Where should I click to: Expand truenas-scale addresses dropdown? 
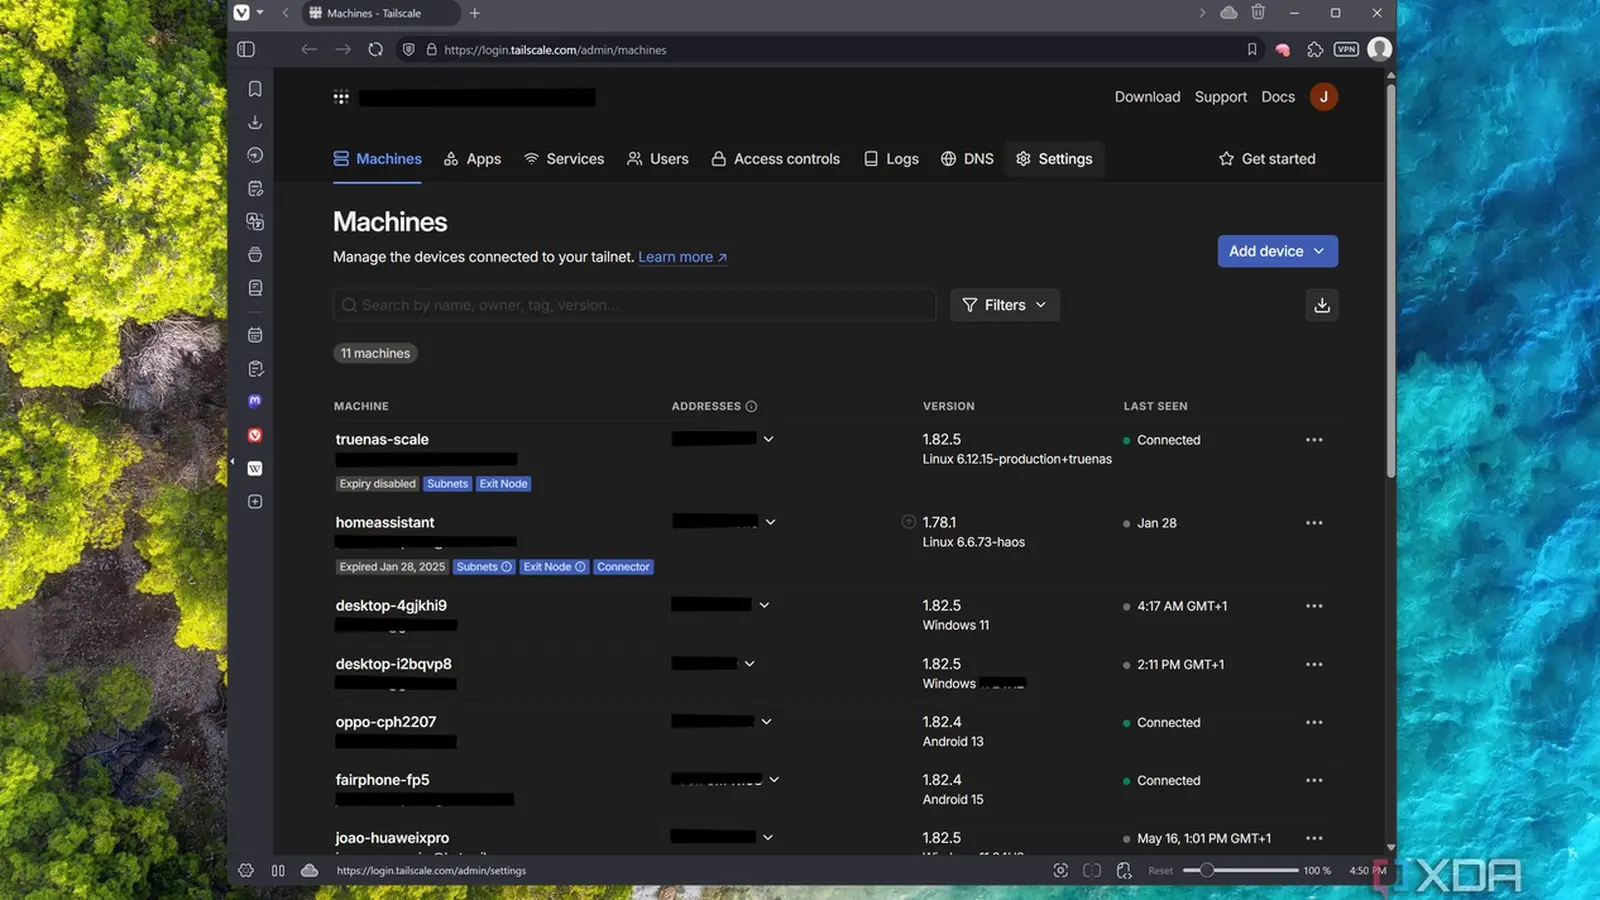click(x=768, y=439)
